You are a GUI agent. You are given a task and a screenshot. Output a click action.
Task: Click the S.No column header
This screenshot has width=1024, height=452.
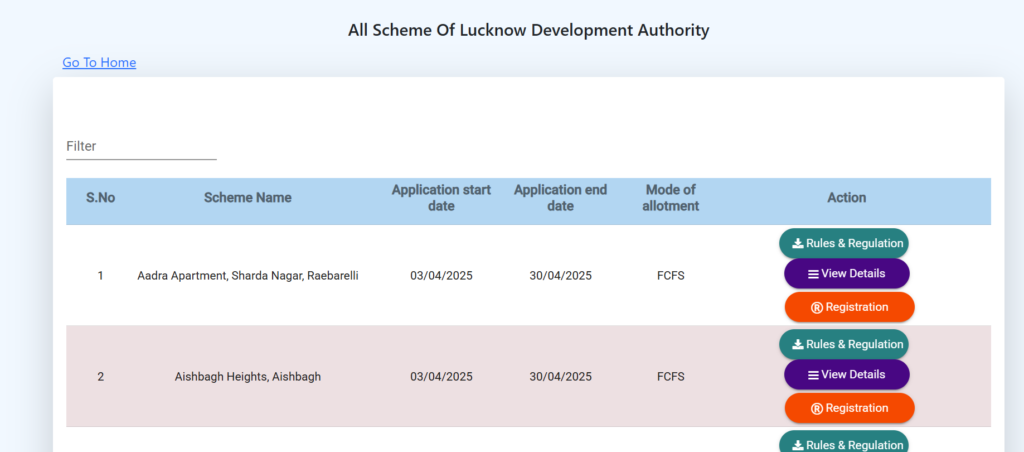tap(101, 198)
